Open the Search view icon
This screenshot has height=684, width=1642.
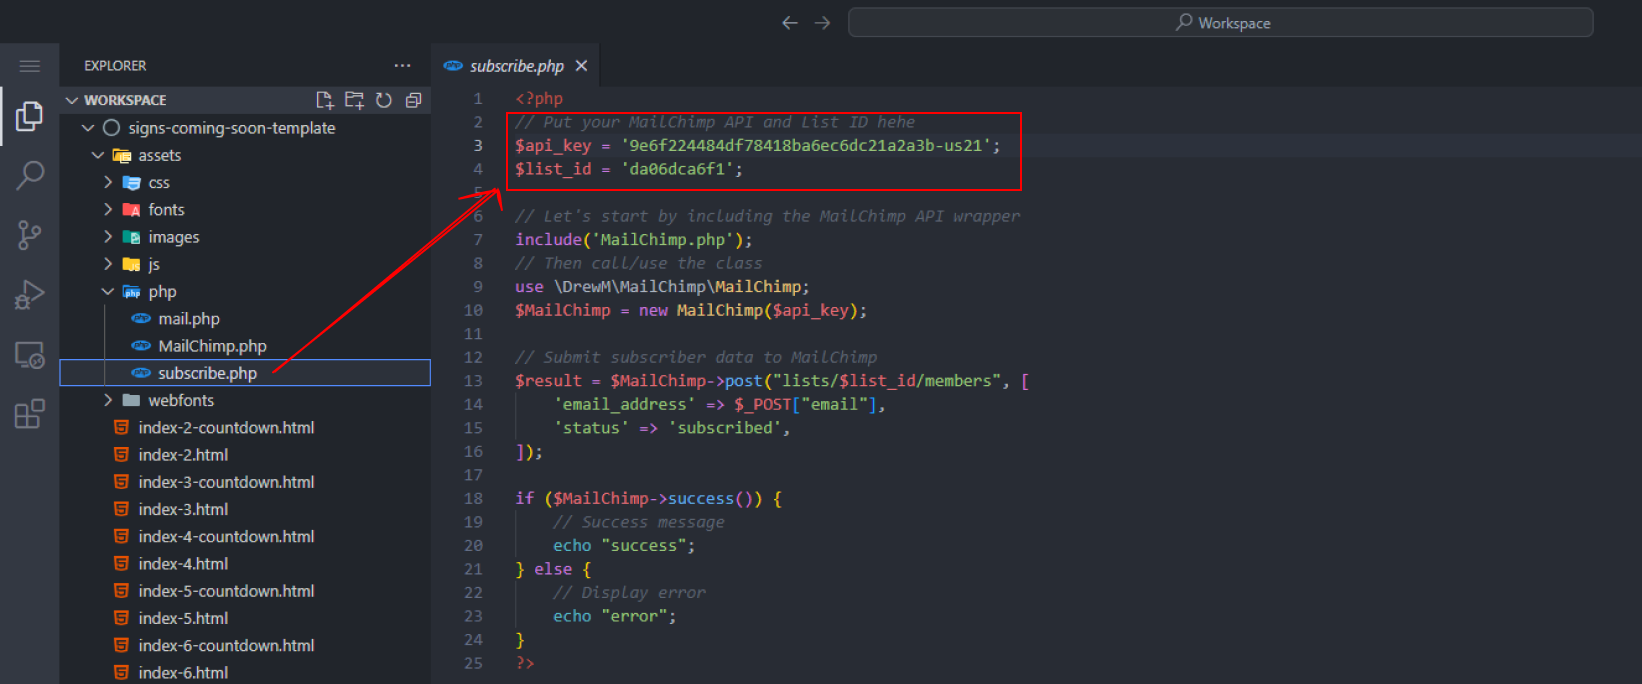coord(30,176)
